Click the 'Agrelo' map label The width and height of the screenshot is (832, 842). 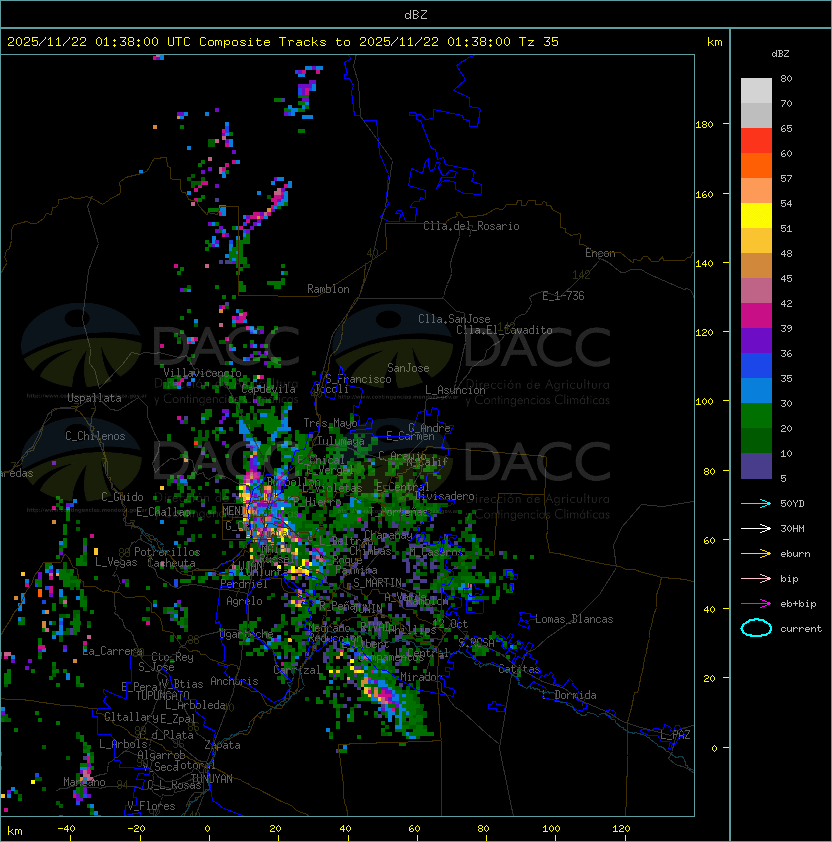coord(244,601)
